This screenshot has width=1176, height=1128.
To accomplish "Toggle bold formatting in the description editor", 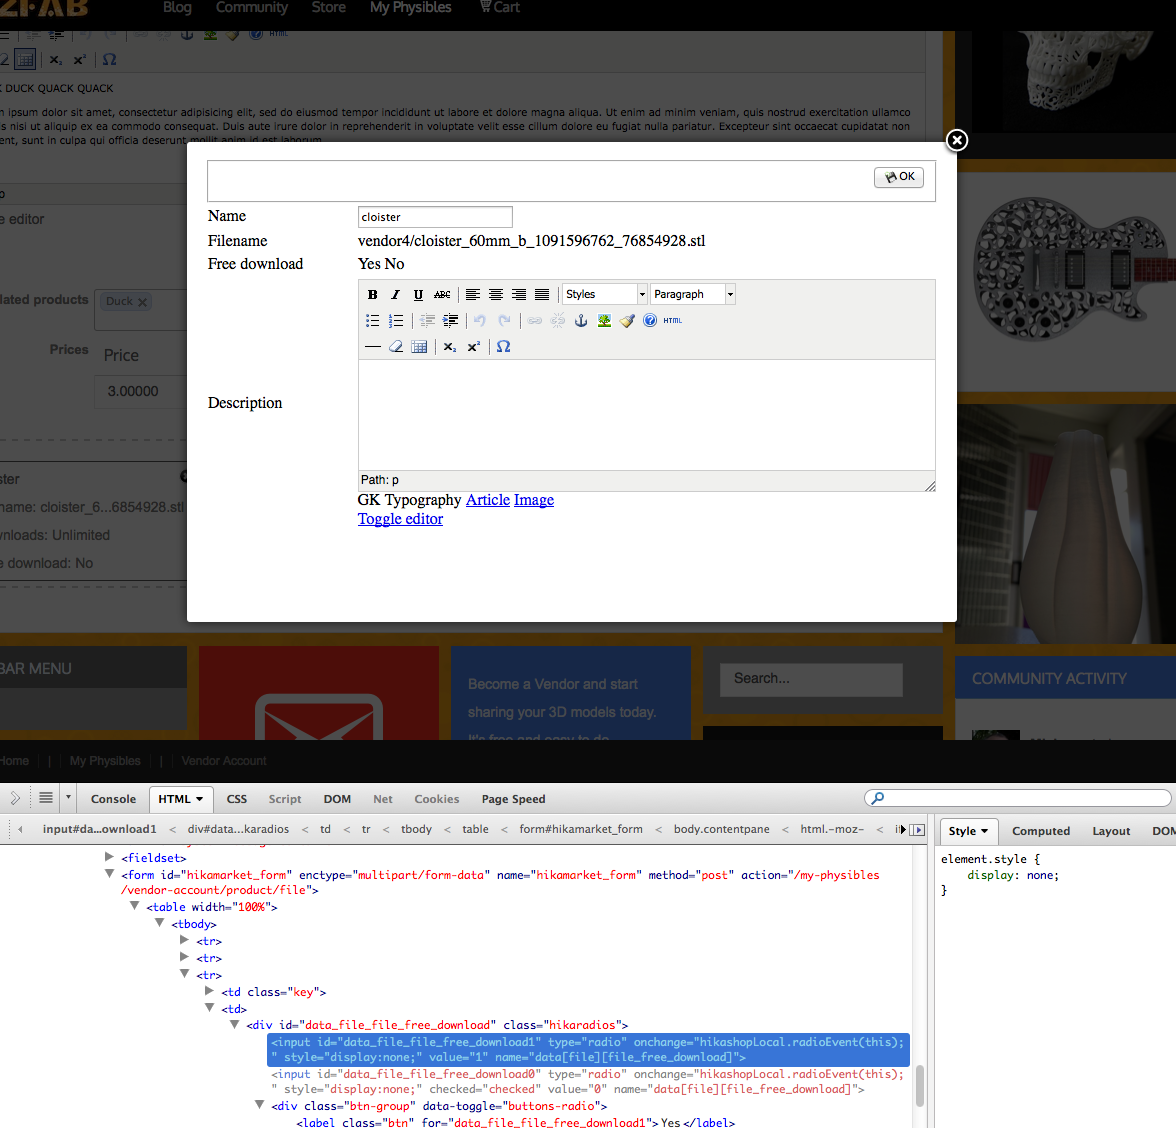I will 372,295.
